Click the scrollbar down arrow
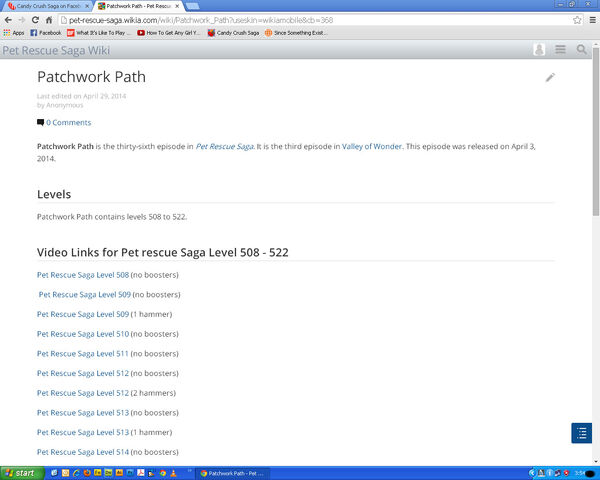This screenshot has width=600, height=480. [x=596, y=462]
